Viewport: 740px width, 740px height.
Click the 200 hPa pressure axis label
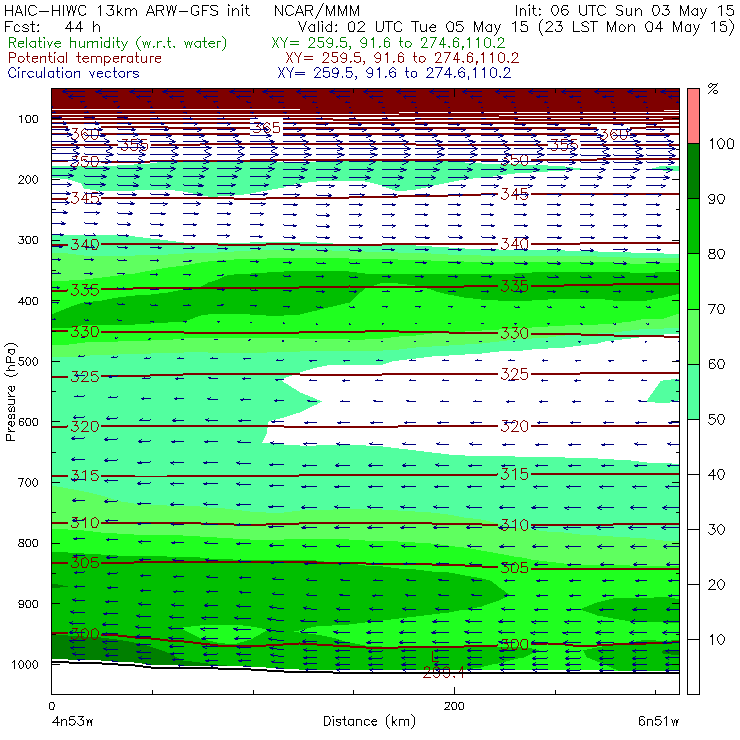tap(28, 179)
